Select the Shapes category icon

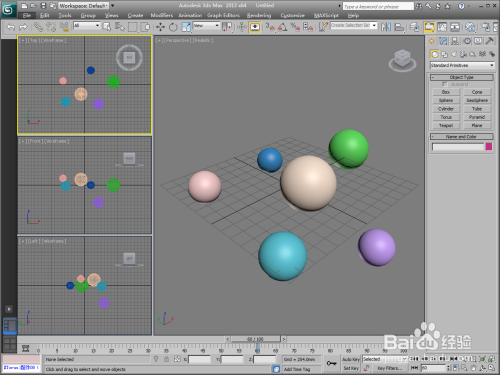click(444, 54)
